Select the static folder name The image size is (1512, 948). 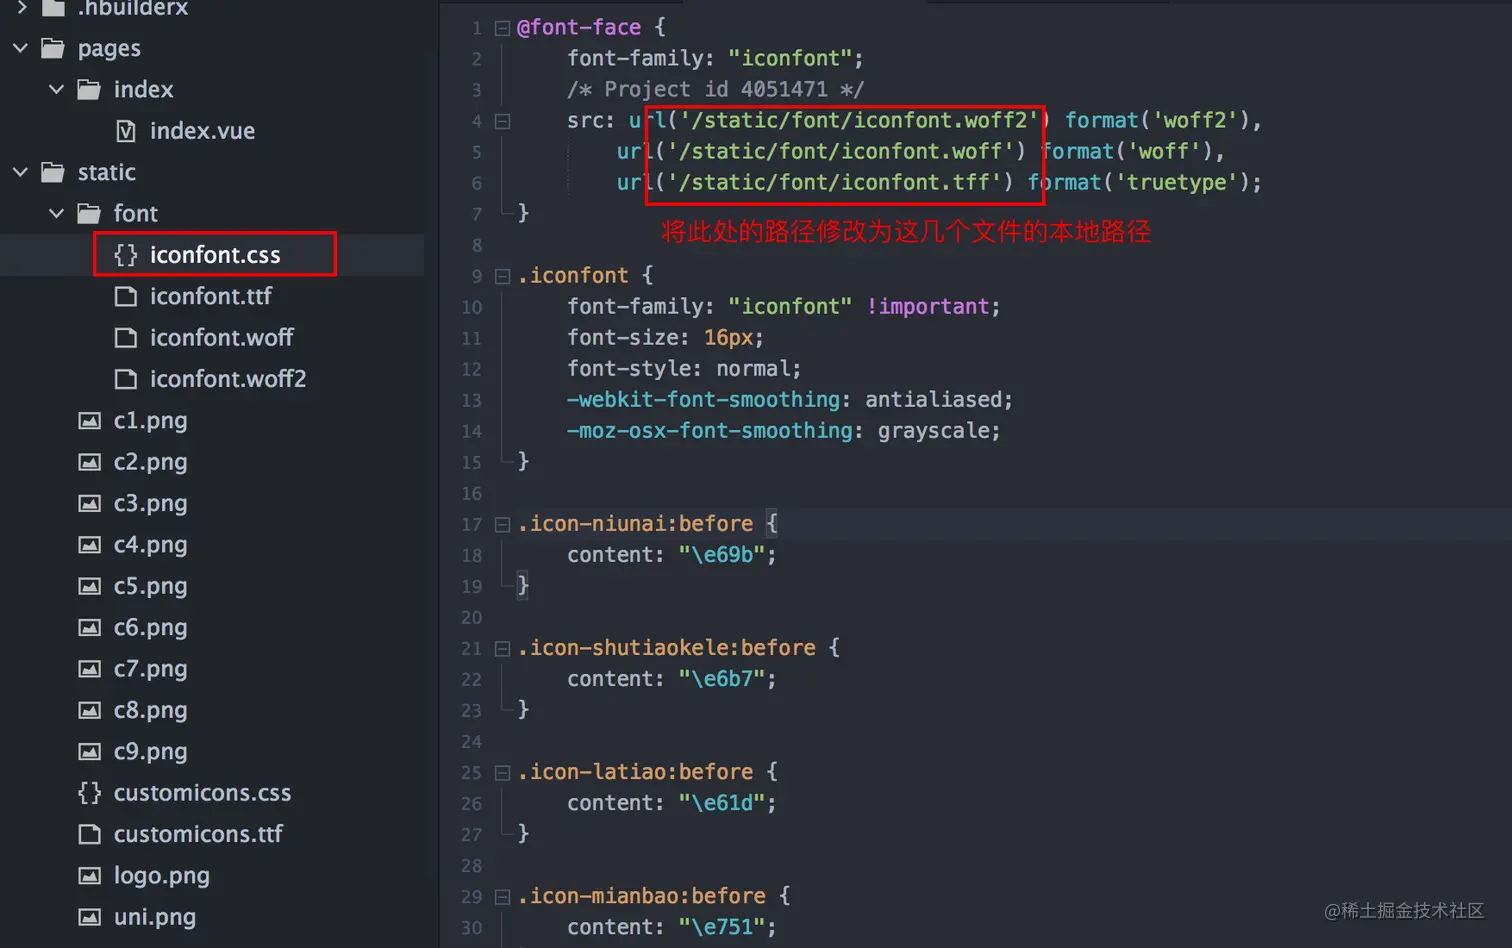click(x=106, y=172)
